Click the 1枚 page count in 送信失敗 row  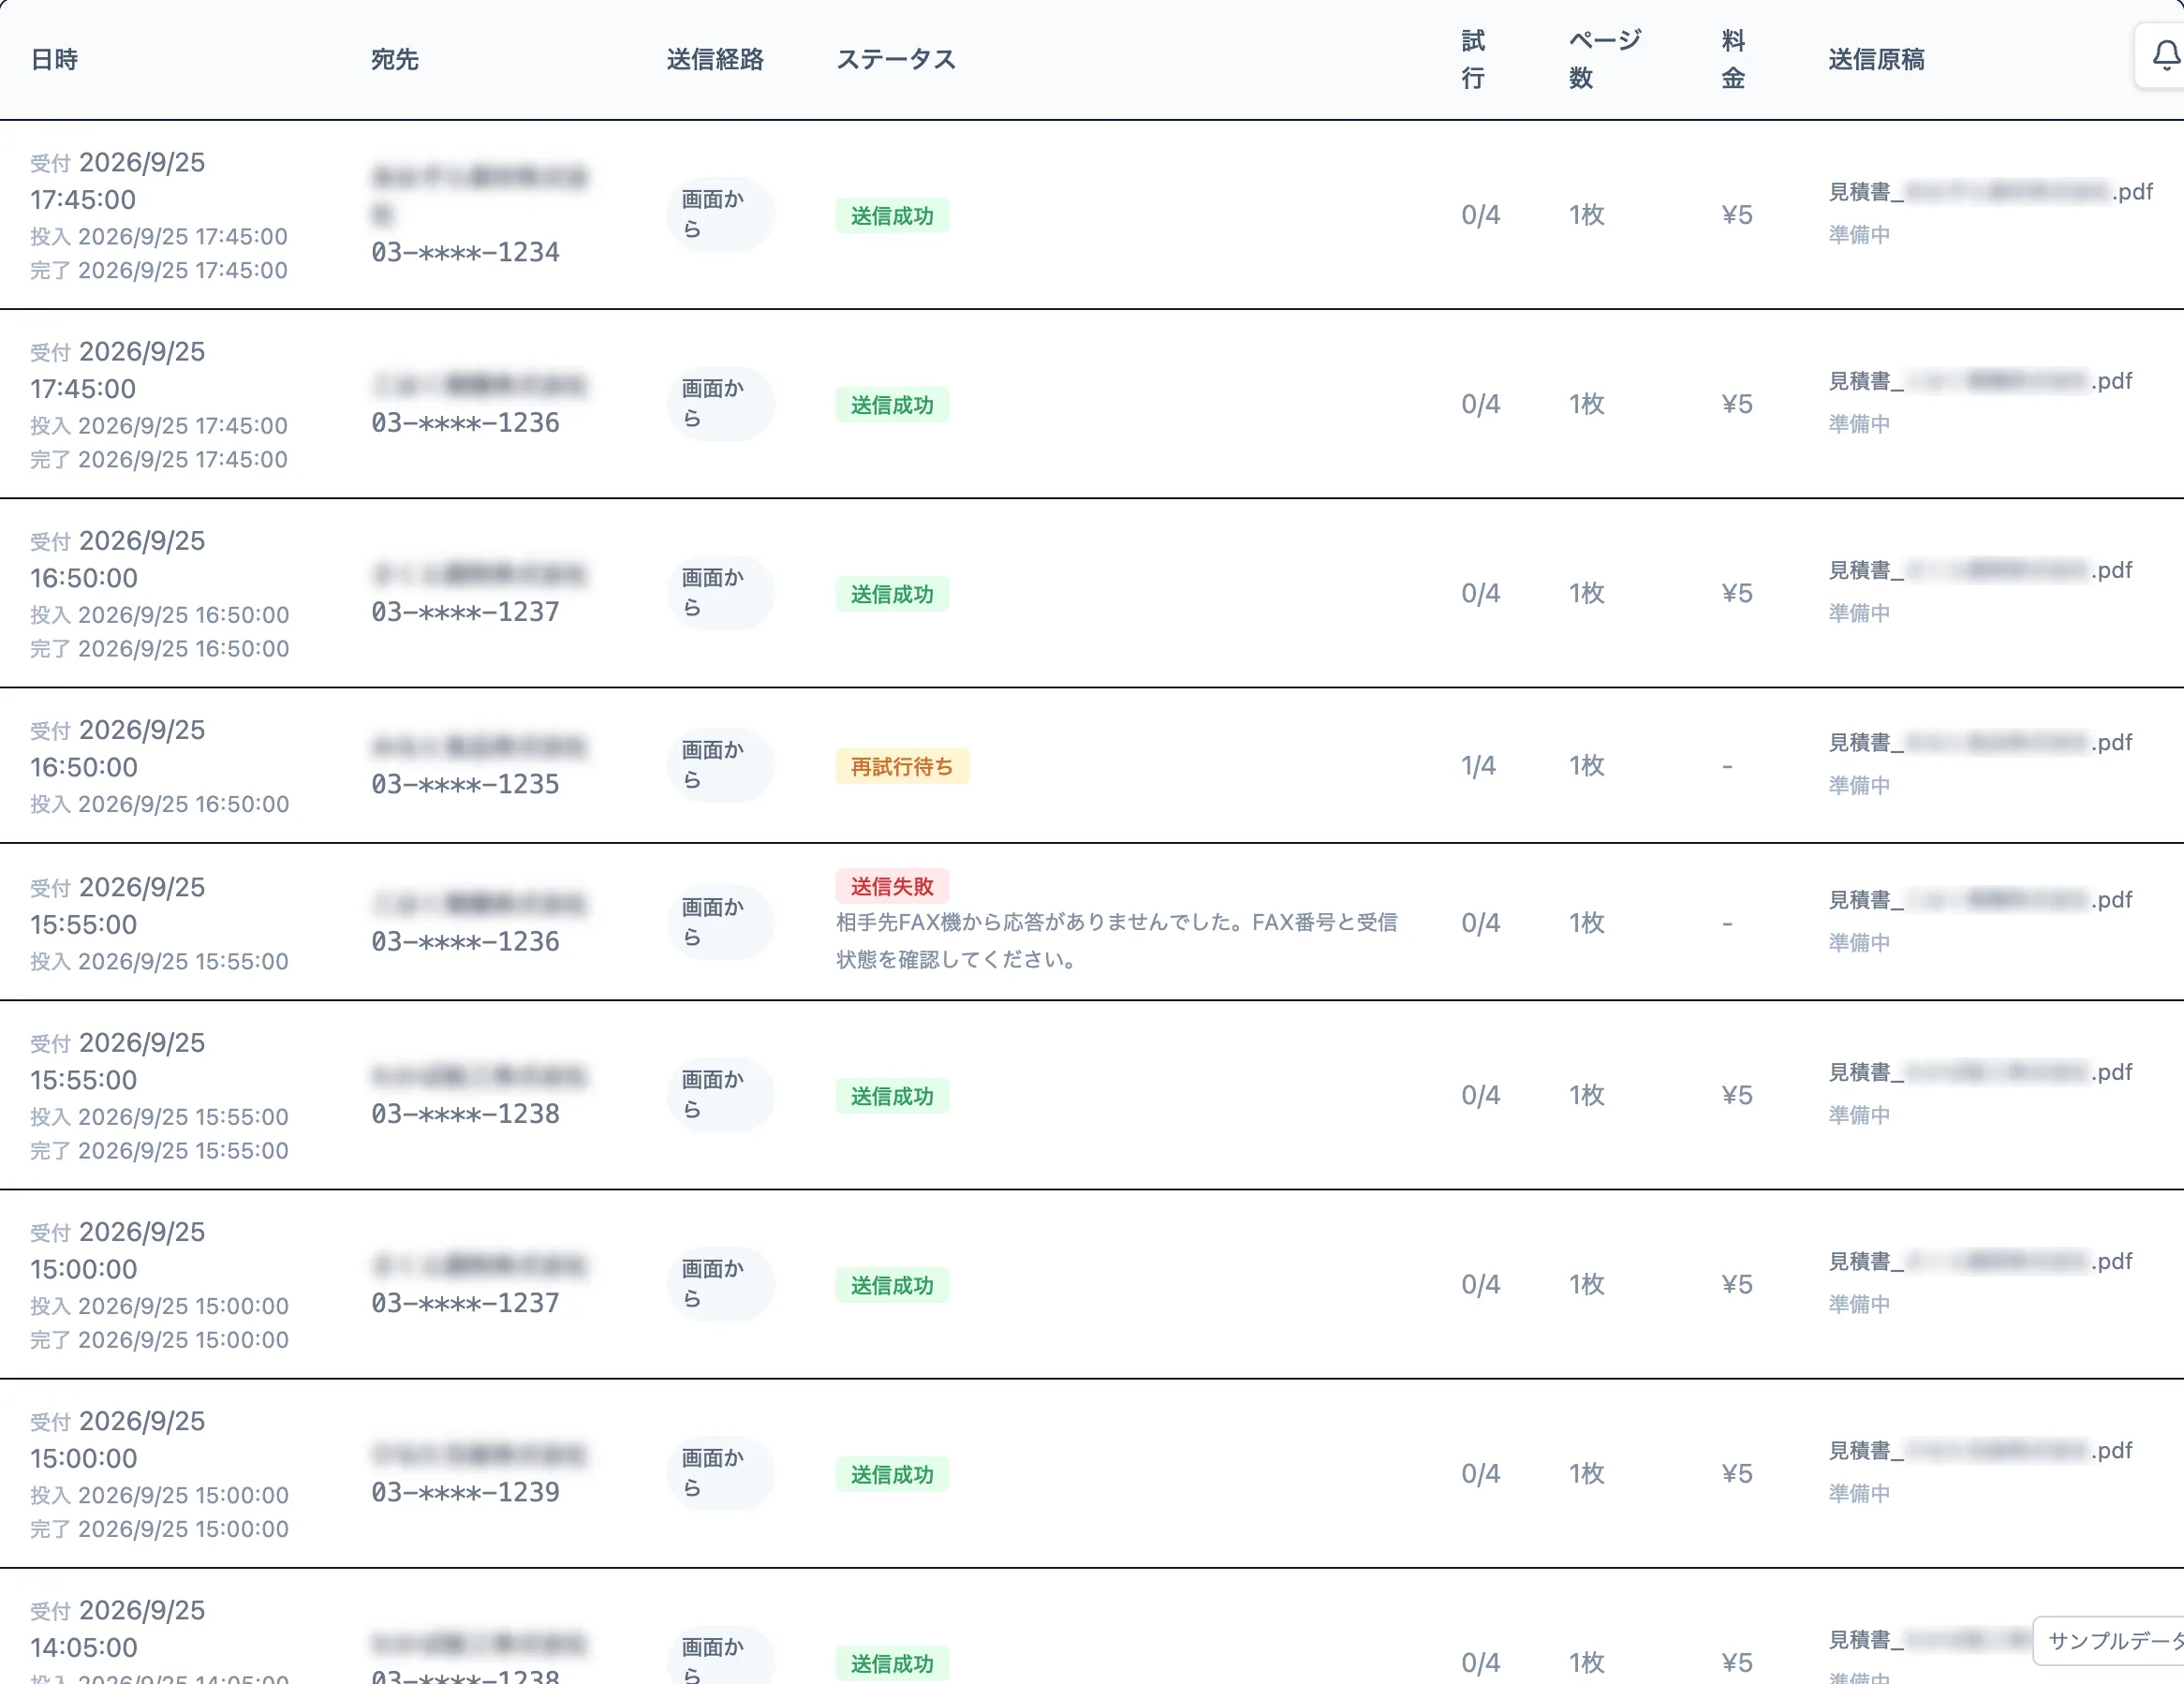pyautogui.click(x=1586, y=922)
